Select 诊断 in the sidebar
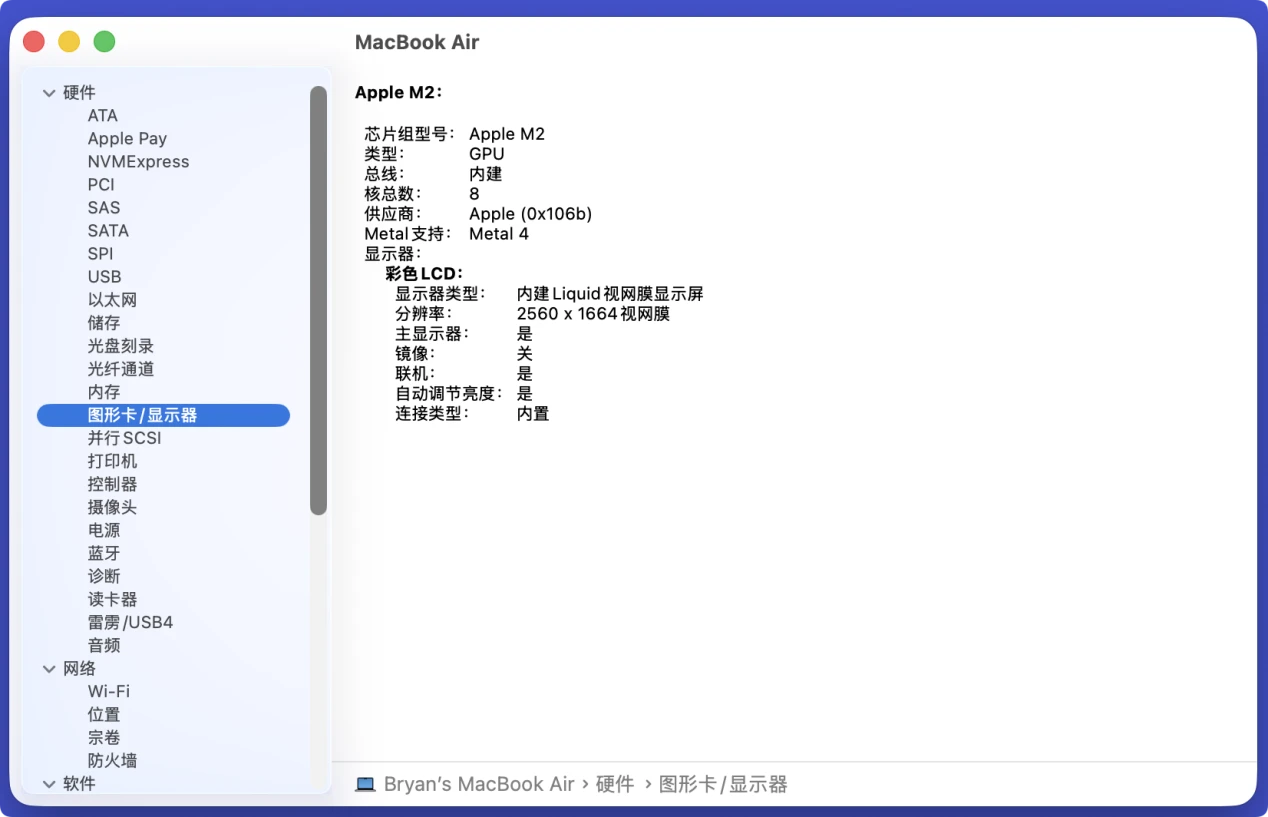1268x817 pixels. pos(104,576)
